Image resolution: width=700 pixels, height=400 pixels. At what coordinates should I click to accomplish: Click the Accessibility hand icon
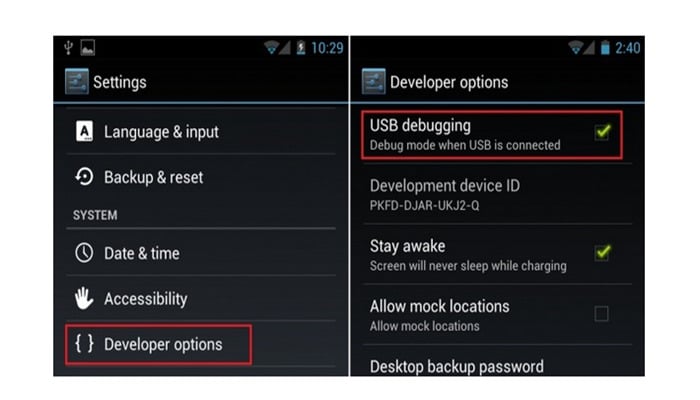[84, 298]
